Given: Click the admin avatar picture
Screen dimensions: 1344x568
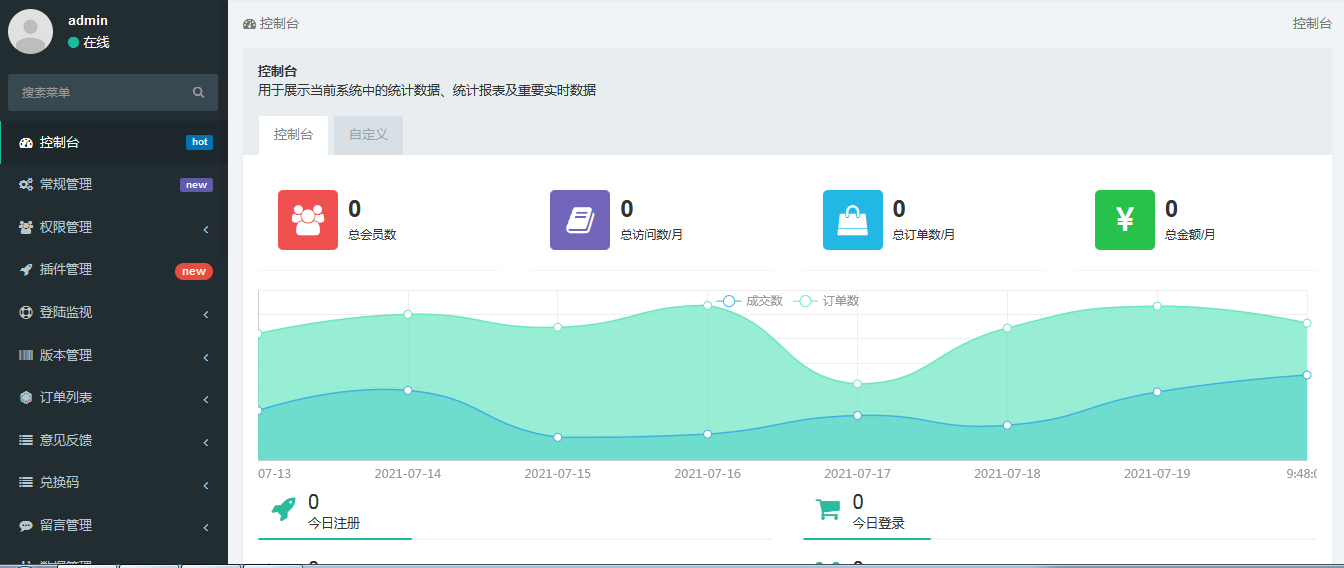Looking at the screenshot, I should (x=31, y=31).
